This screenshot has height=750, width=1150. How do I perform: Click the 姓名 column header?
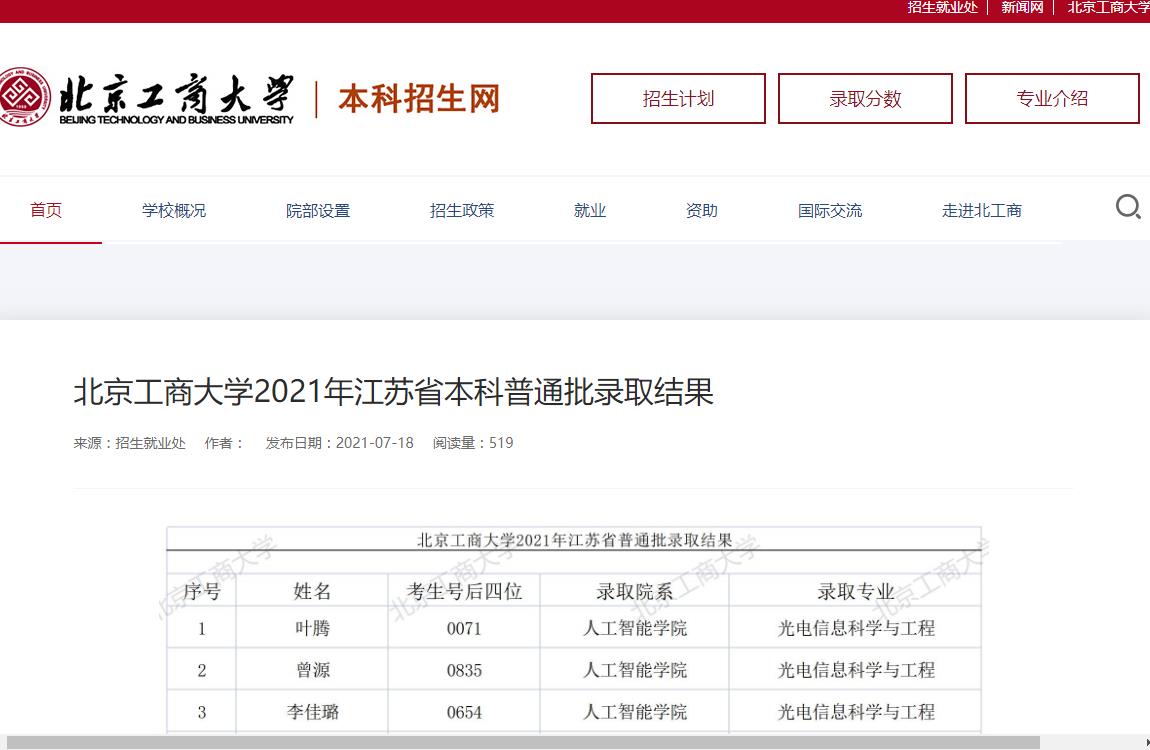(312, 591)
